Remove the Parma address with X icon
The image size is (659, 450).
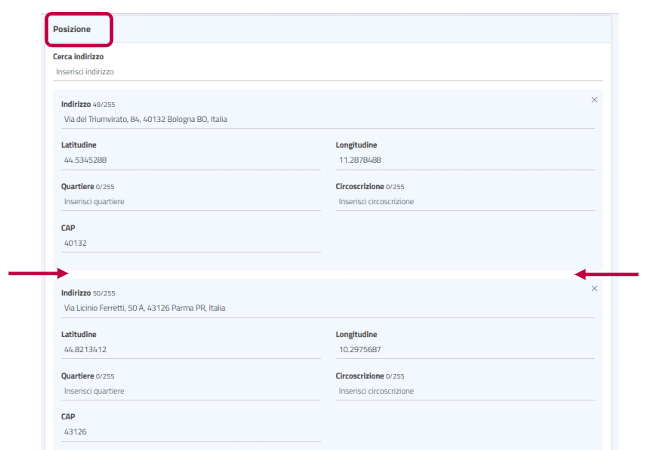tap(594, 289)
